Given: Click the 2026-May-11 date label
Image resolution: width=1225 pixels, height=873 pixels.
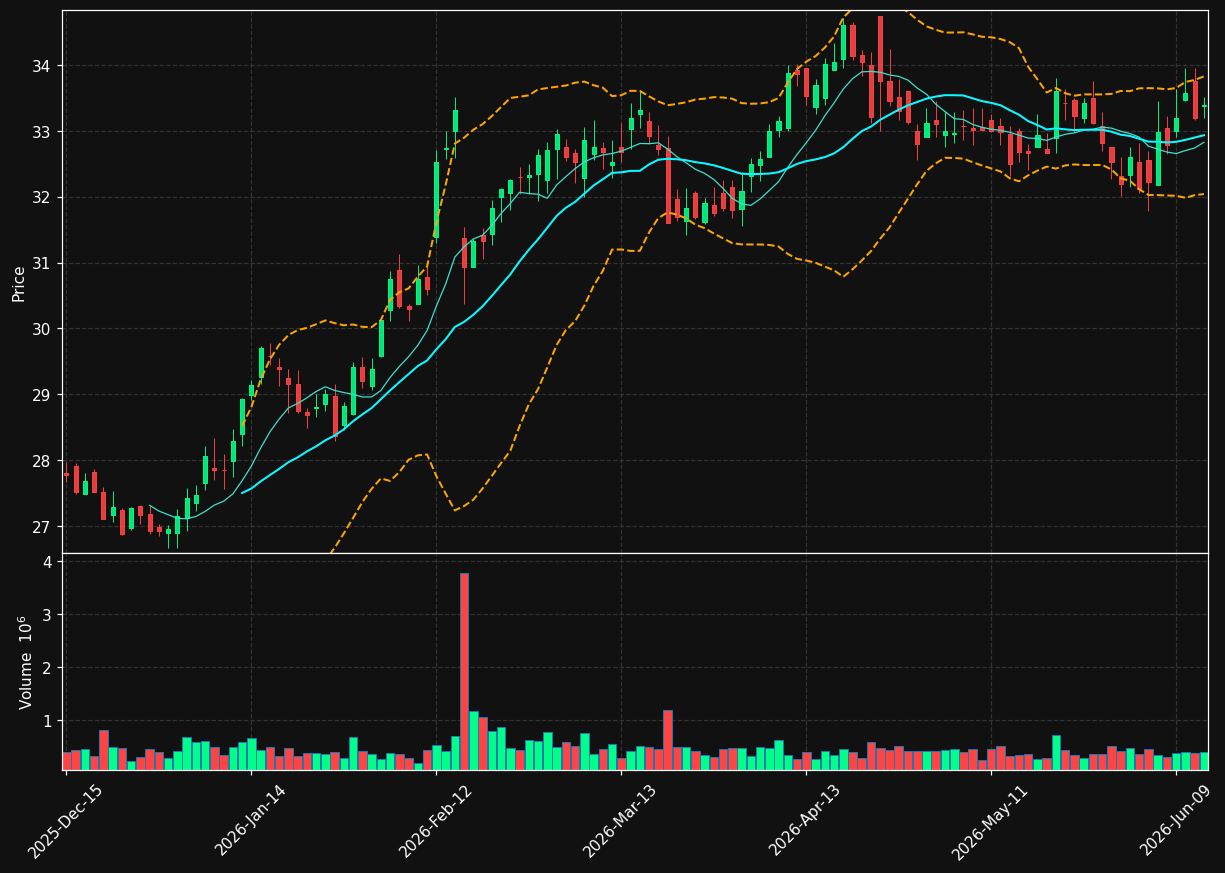Looking at the screenshot, I should 989,821.
